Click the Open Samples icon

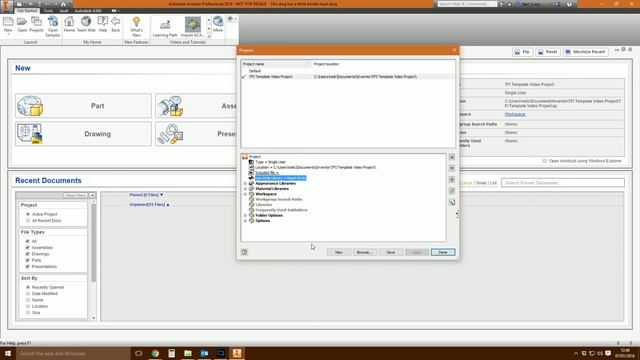[53, 22]
